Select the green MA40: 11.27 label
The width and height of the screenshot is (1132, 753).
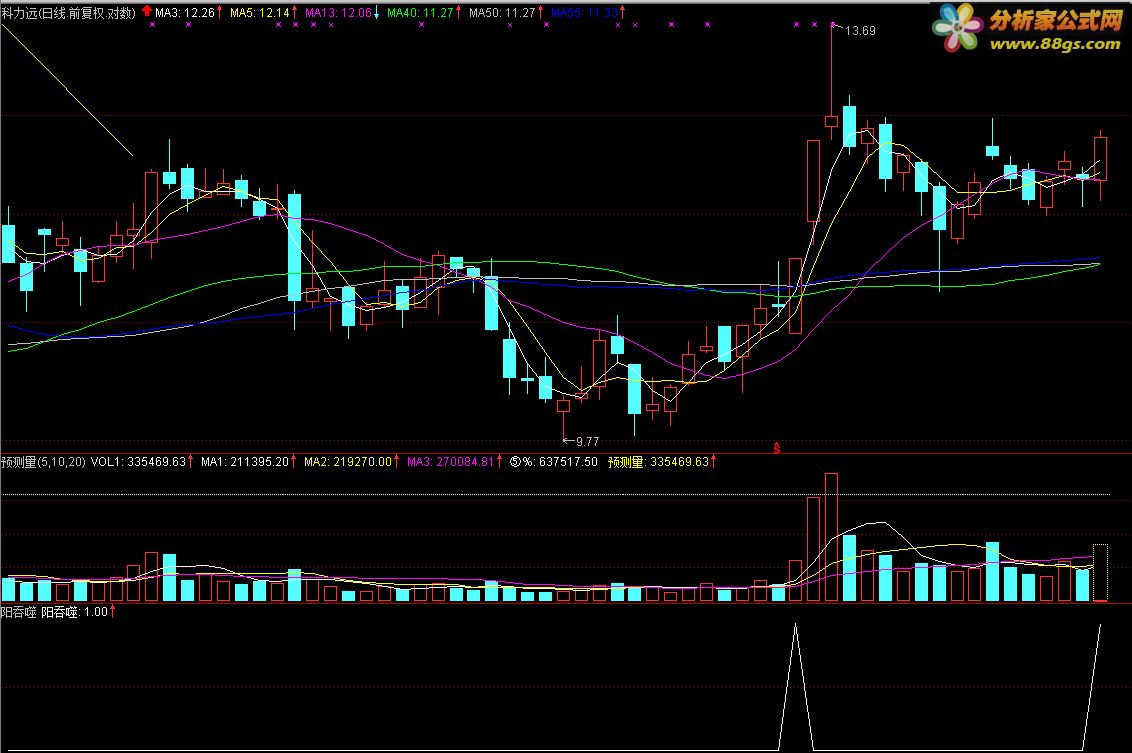click(x=420, y=12)
